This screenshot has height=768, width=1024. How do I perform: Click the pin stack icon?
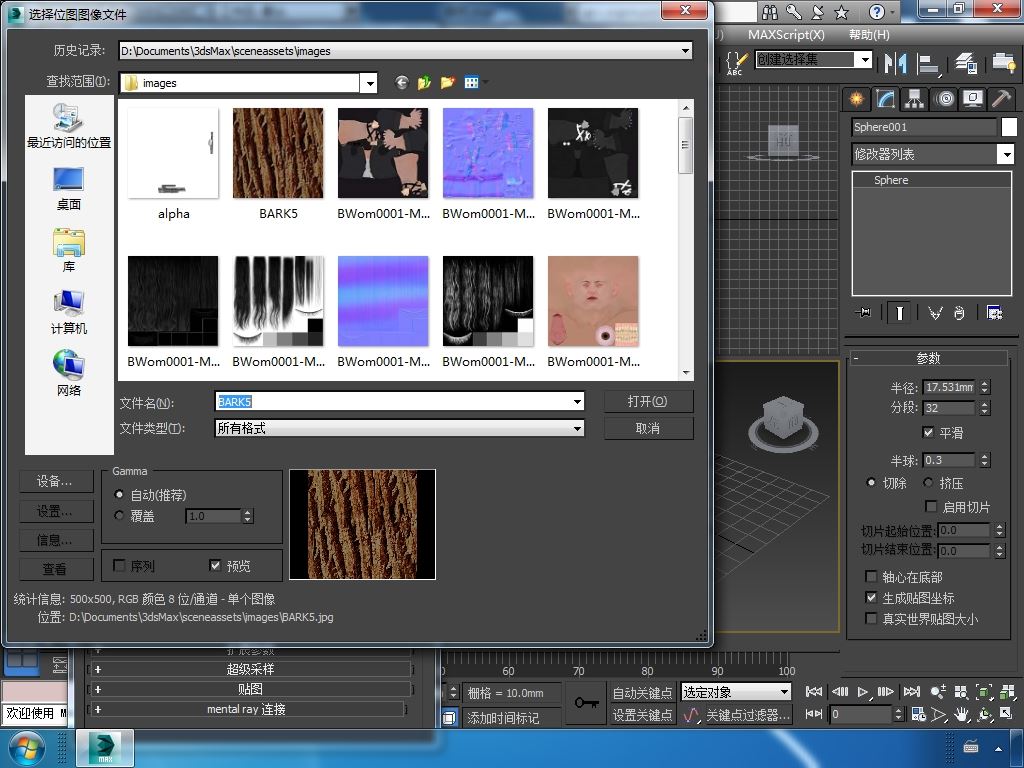tap(864, 313)
